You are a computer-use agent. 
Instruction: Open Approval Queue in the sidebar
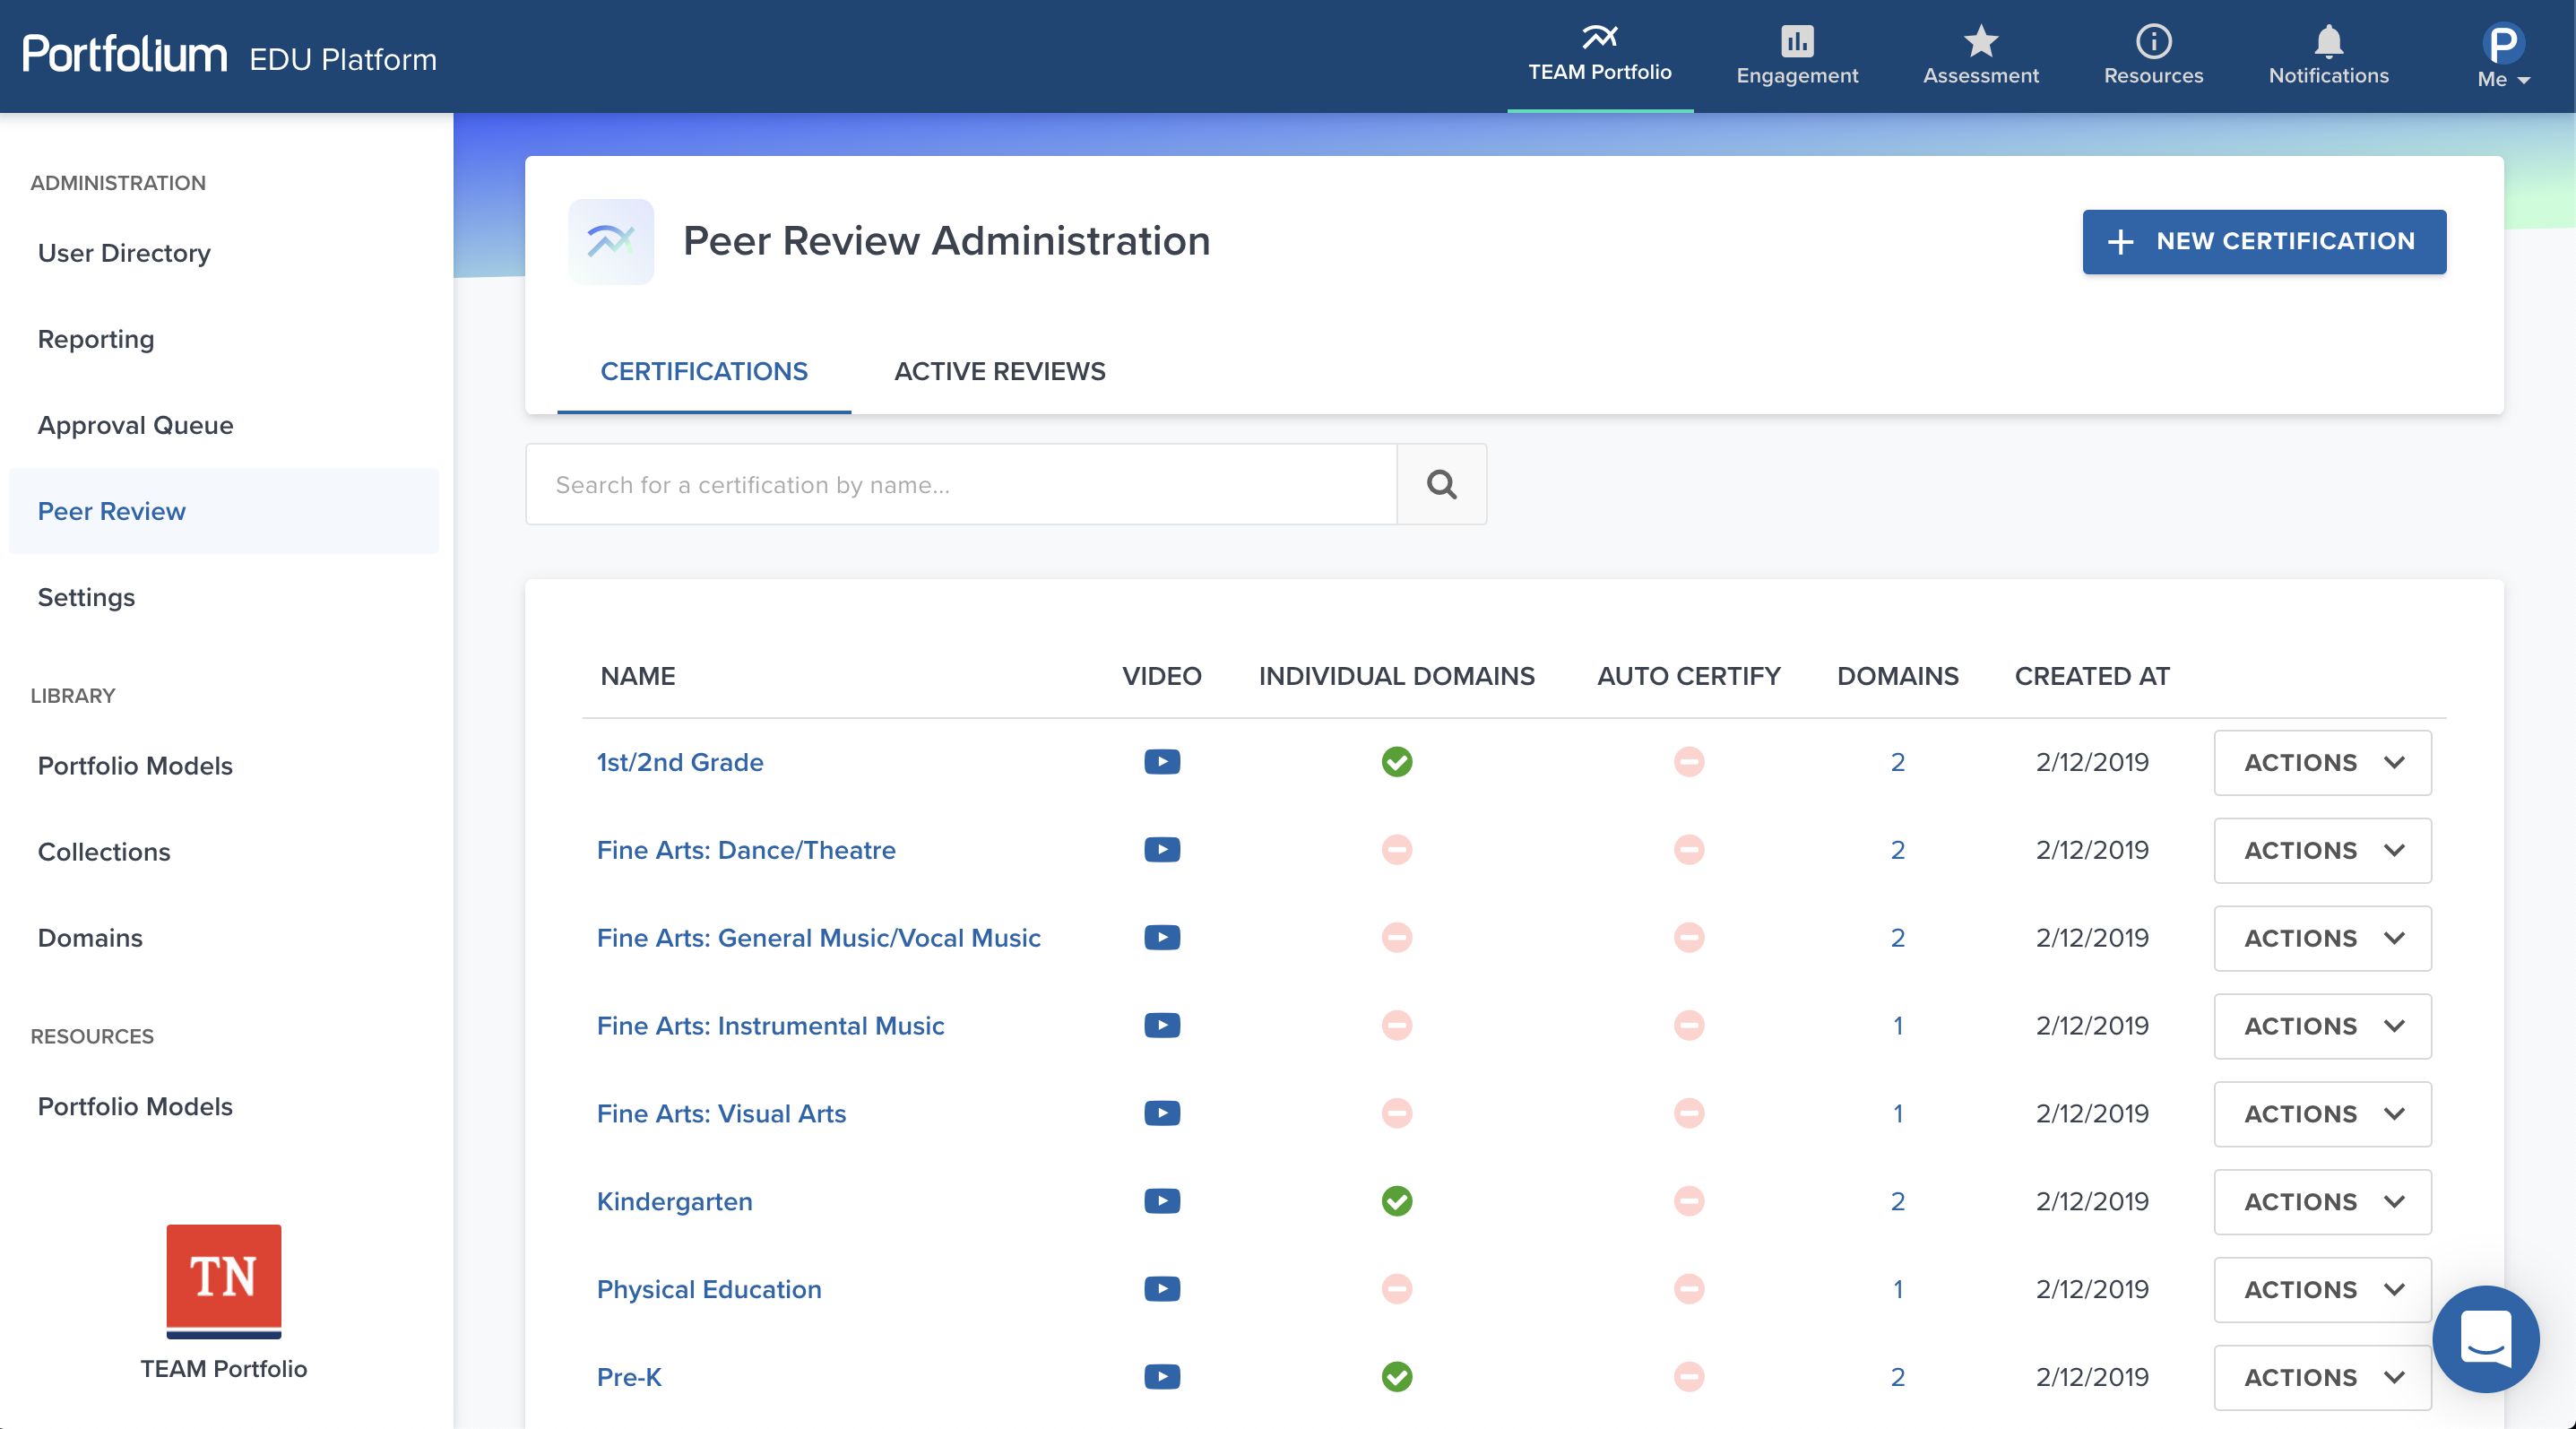point(135,425)
